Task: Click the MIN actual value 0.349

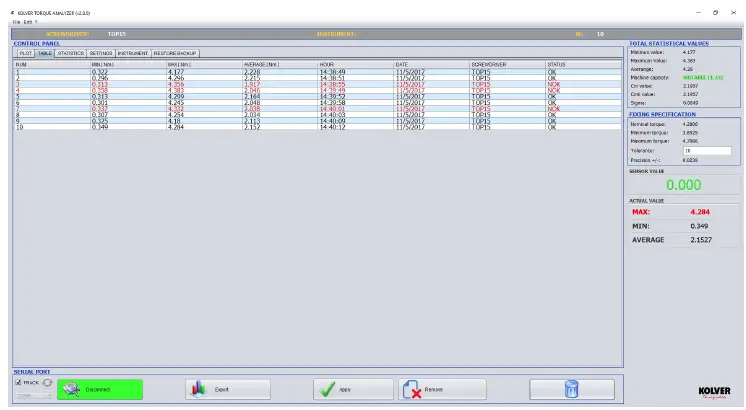Action: point(699,226)
